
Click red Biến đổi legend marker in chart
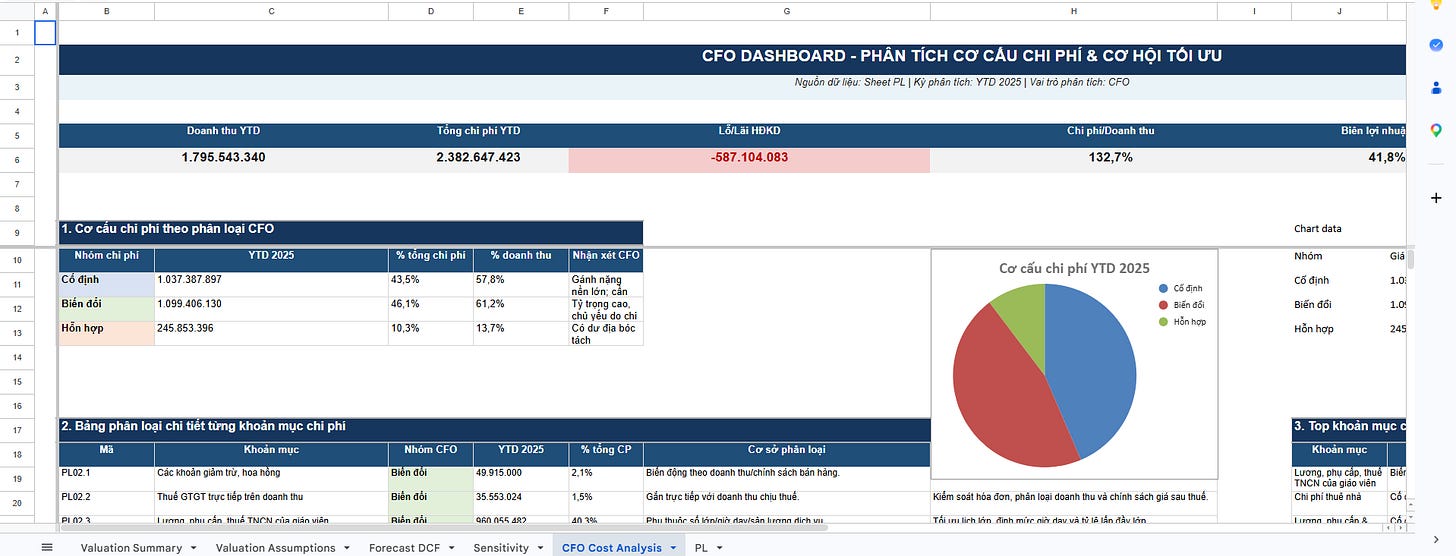[x=1164, y=304]
